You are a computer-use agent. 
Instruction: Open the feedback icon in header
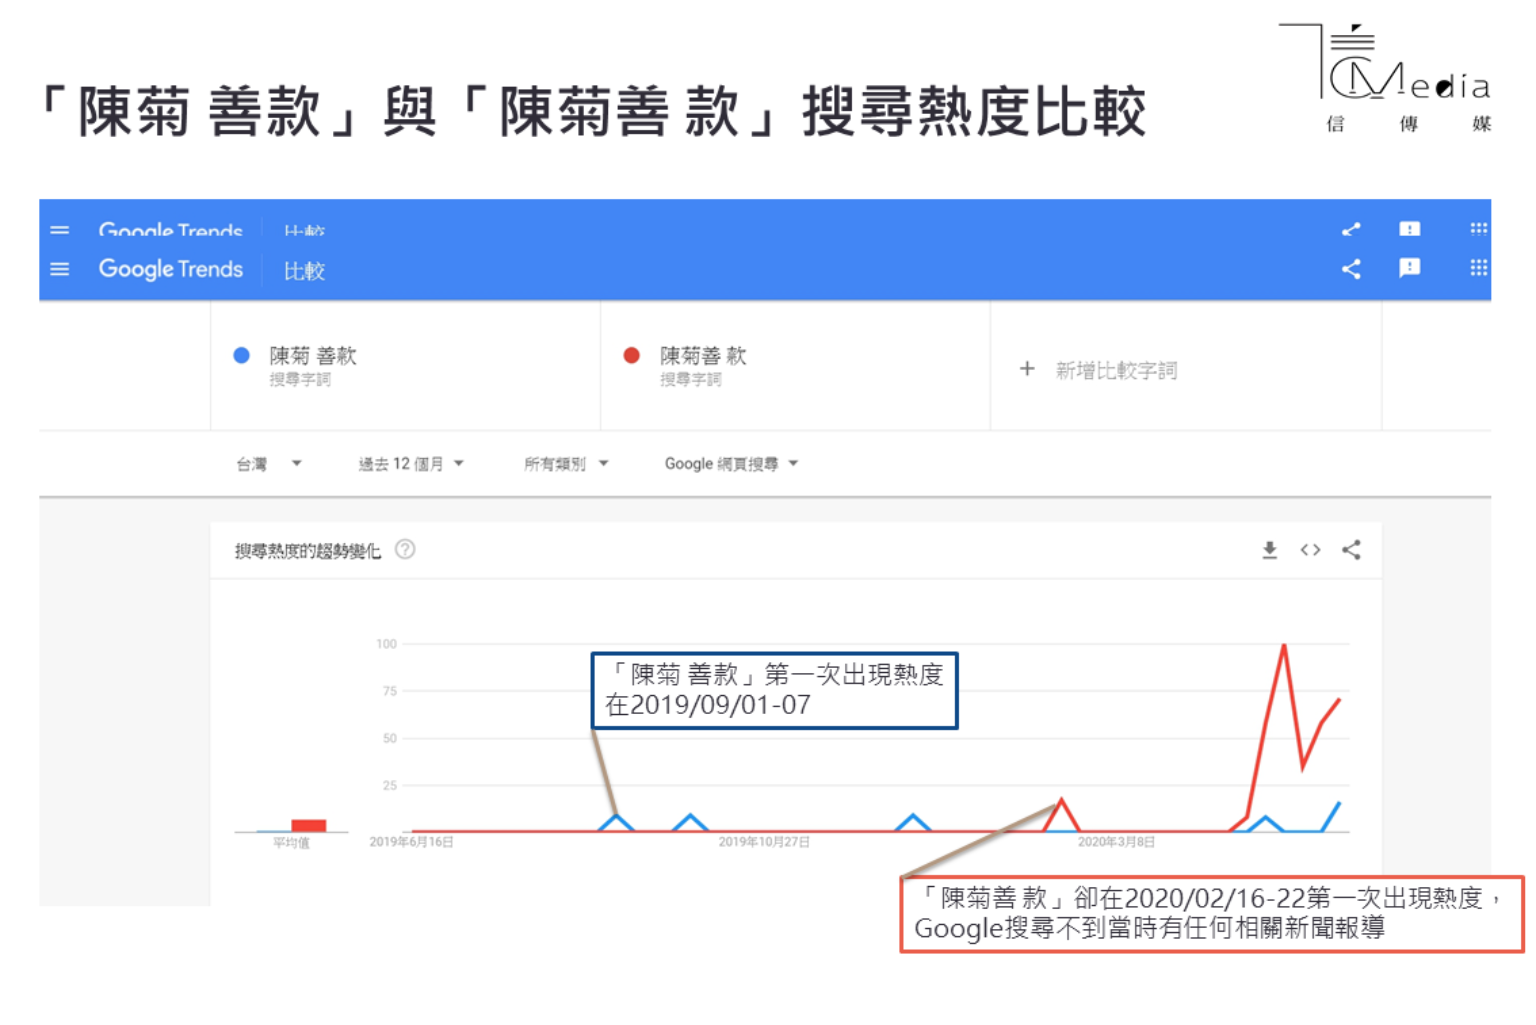coord(1409,268)
